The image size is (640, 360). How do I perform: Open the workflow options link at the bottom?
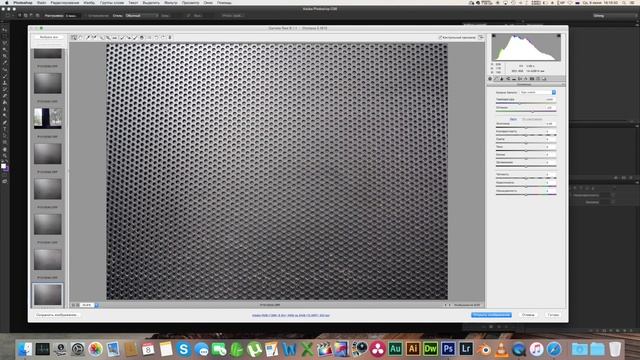(x=290, y=316)
